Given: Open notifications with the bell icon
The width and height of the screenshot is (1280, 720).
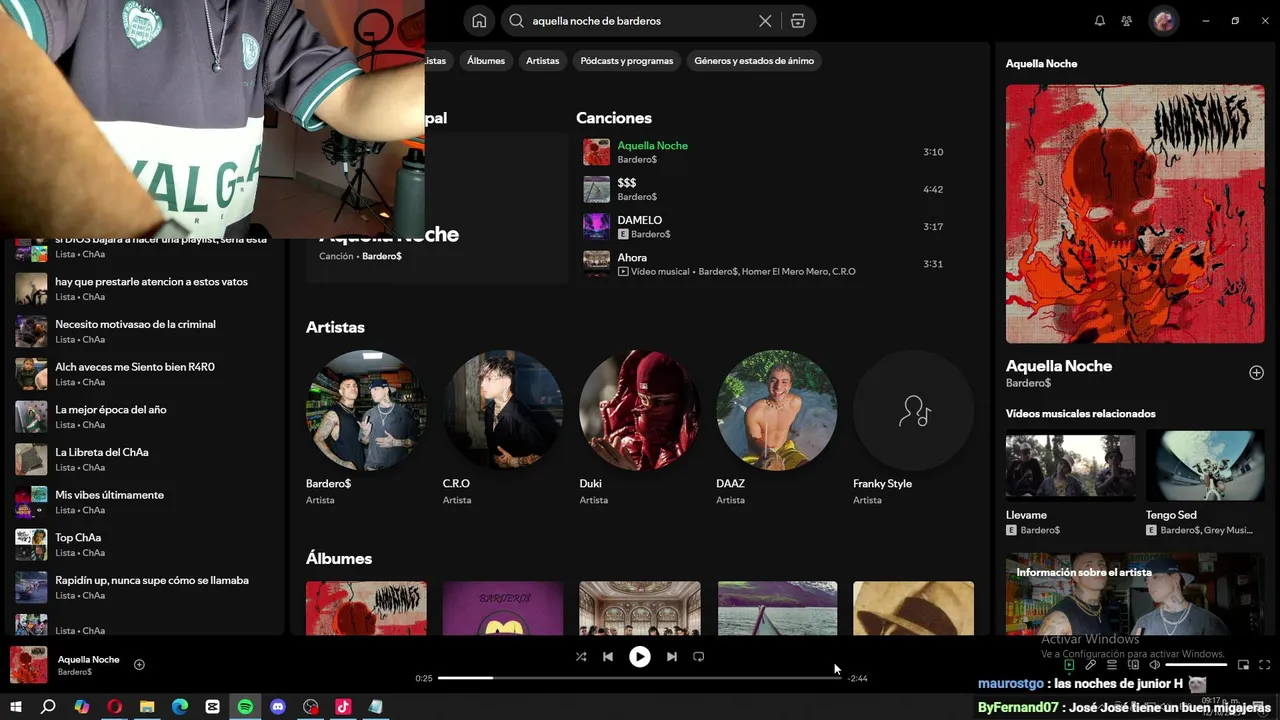Looking at the screenshot, I should pos(1100,21).
